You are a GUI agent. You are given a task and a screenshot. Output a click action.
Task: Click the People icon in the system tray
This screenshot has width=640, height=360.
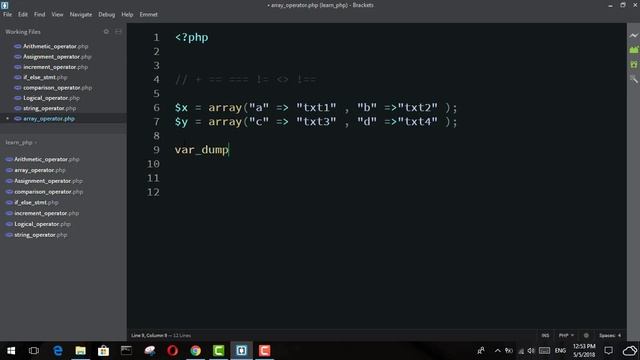[x=481, y=351]
